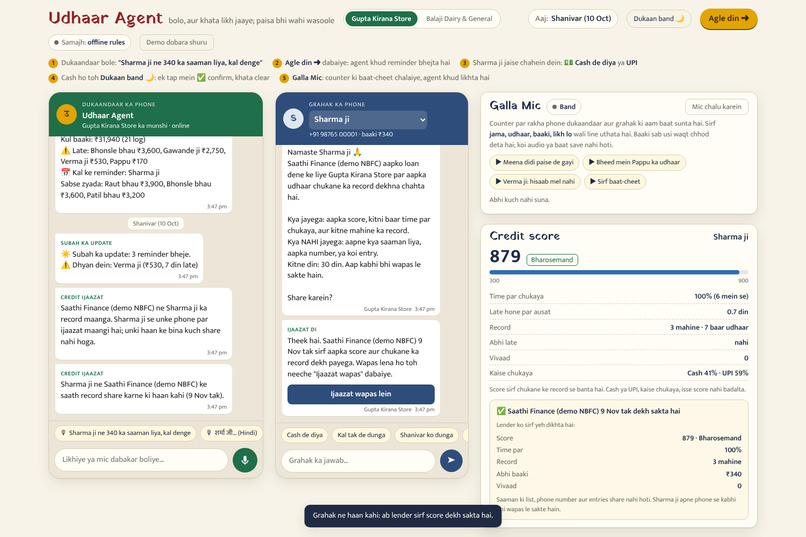Click the credit score value 879
The image size is (806, 537).
[x=505, y=256]
